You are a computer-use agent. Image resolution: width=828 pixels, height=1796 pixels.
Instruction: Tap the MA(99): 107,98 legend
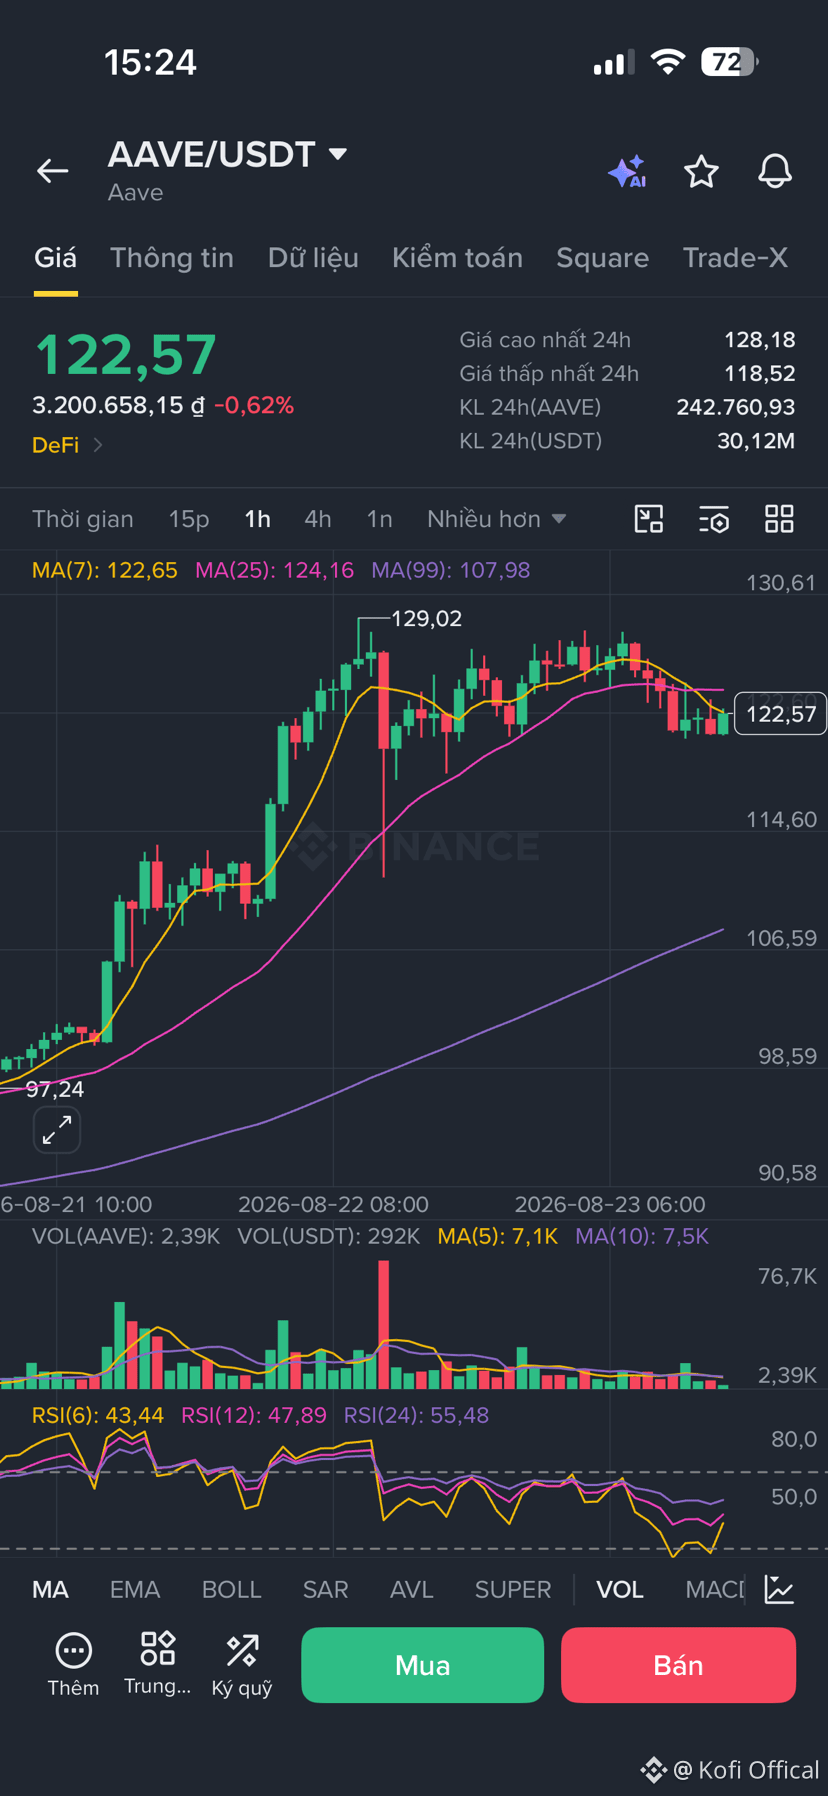point(451,570)
